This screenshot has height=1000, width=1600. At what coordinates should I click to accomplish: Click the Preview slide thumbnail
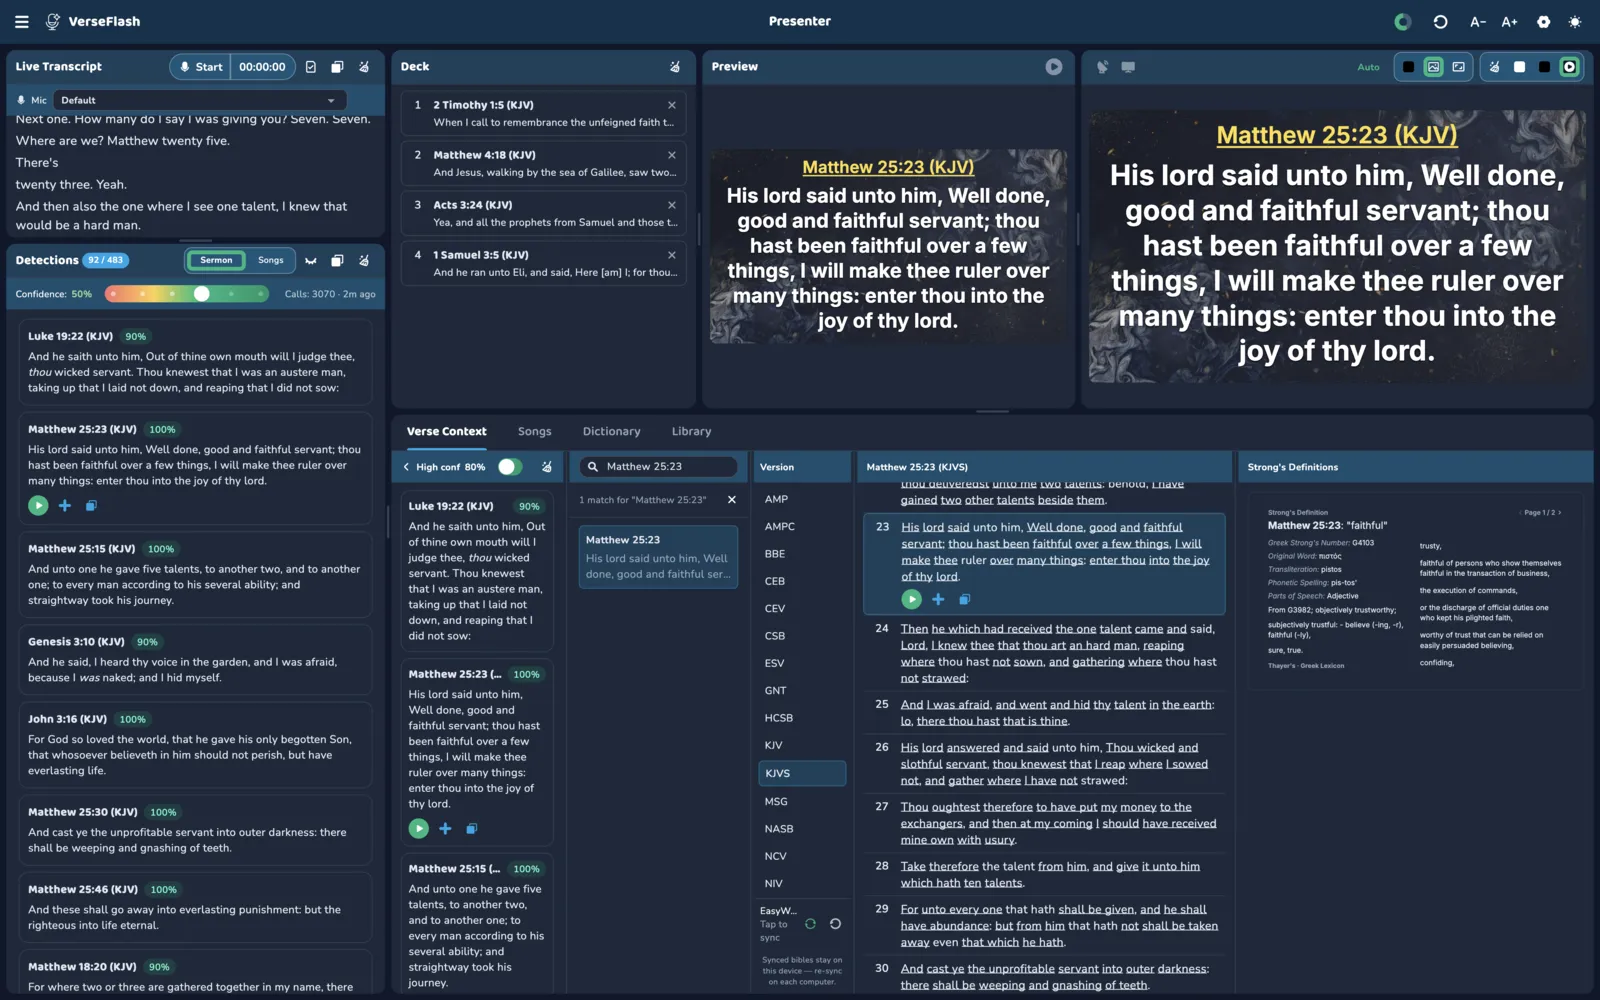(x=888, y=246)
